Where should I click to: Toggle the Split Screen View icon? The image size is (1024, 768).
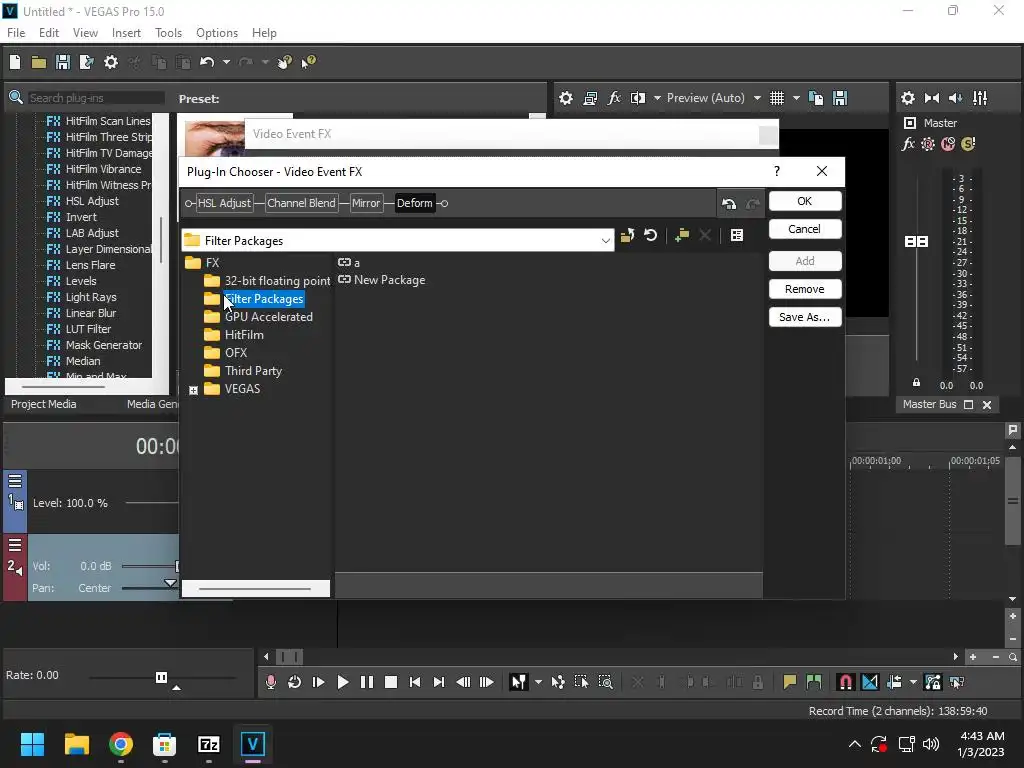tap(638, 98)
